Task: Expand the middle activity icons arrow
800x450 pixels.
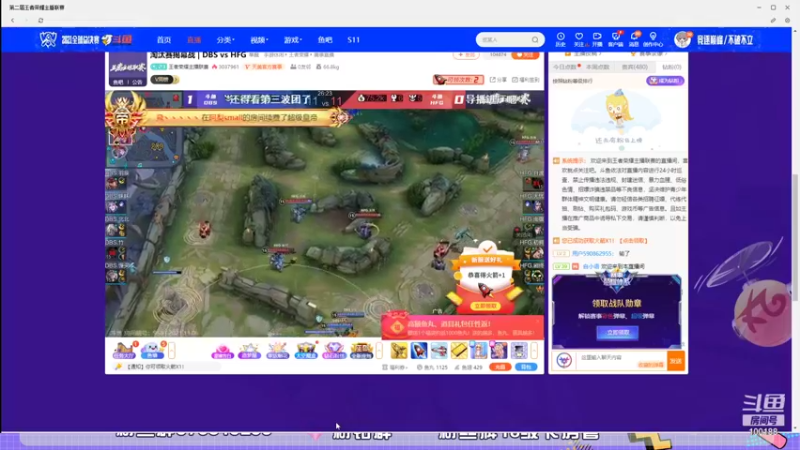Action: tap(379, 351)
